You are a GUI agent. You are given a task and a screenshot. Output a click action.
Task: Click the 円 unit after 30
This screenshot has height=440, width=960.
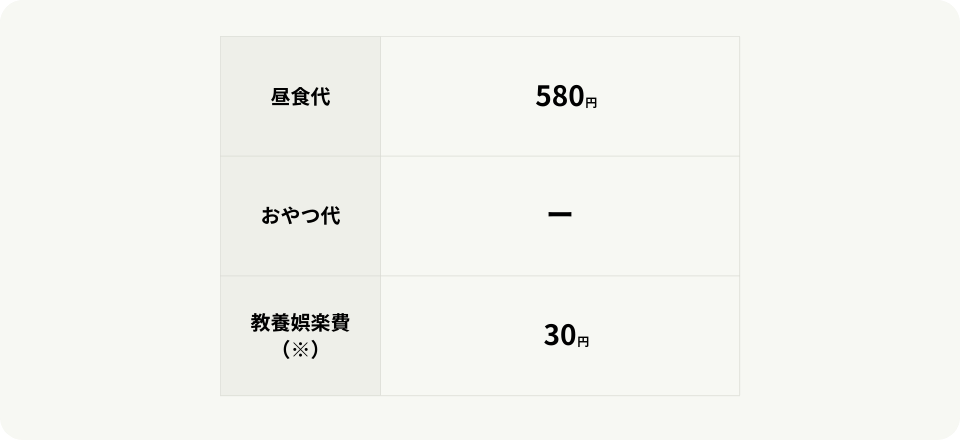[x=583, y=342]
